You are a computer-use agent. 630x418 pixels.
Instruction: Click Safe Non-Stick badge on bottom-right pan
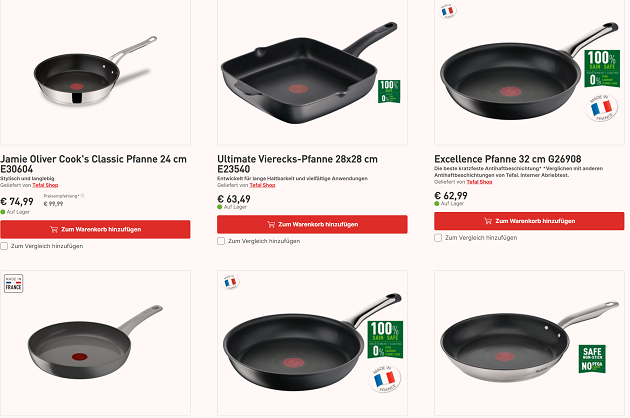click(592, 359)
